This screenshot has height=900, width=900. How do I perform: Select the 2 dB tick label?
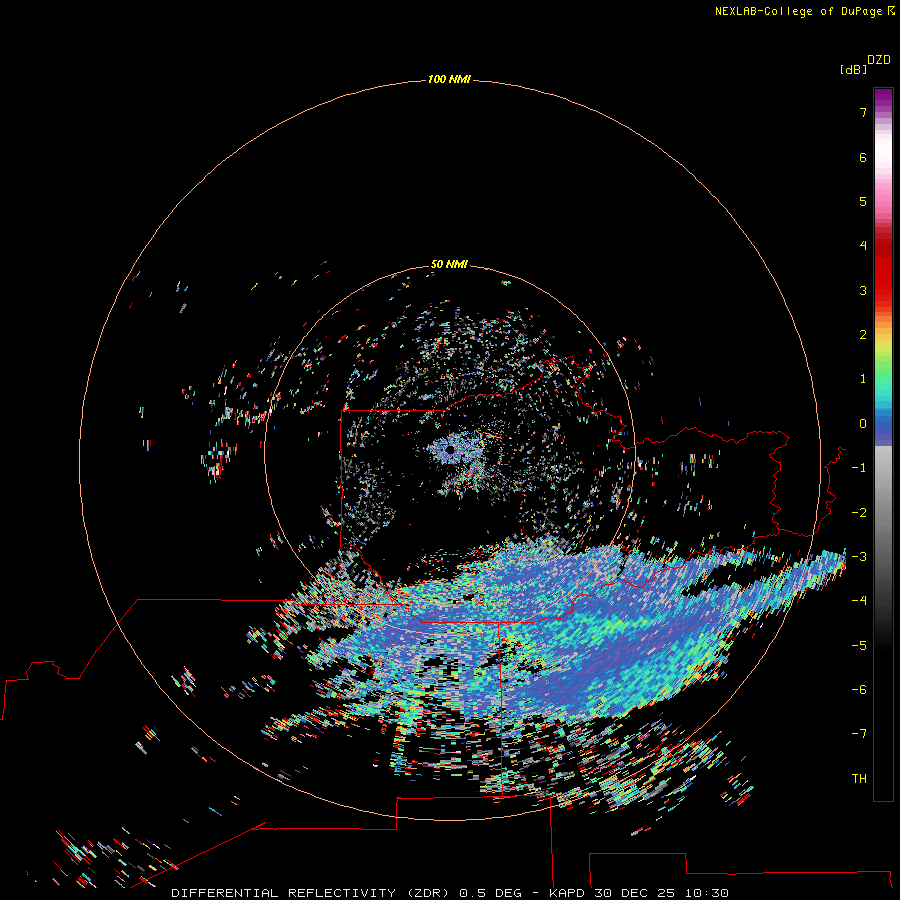[863, 335]
